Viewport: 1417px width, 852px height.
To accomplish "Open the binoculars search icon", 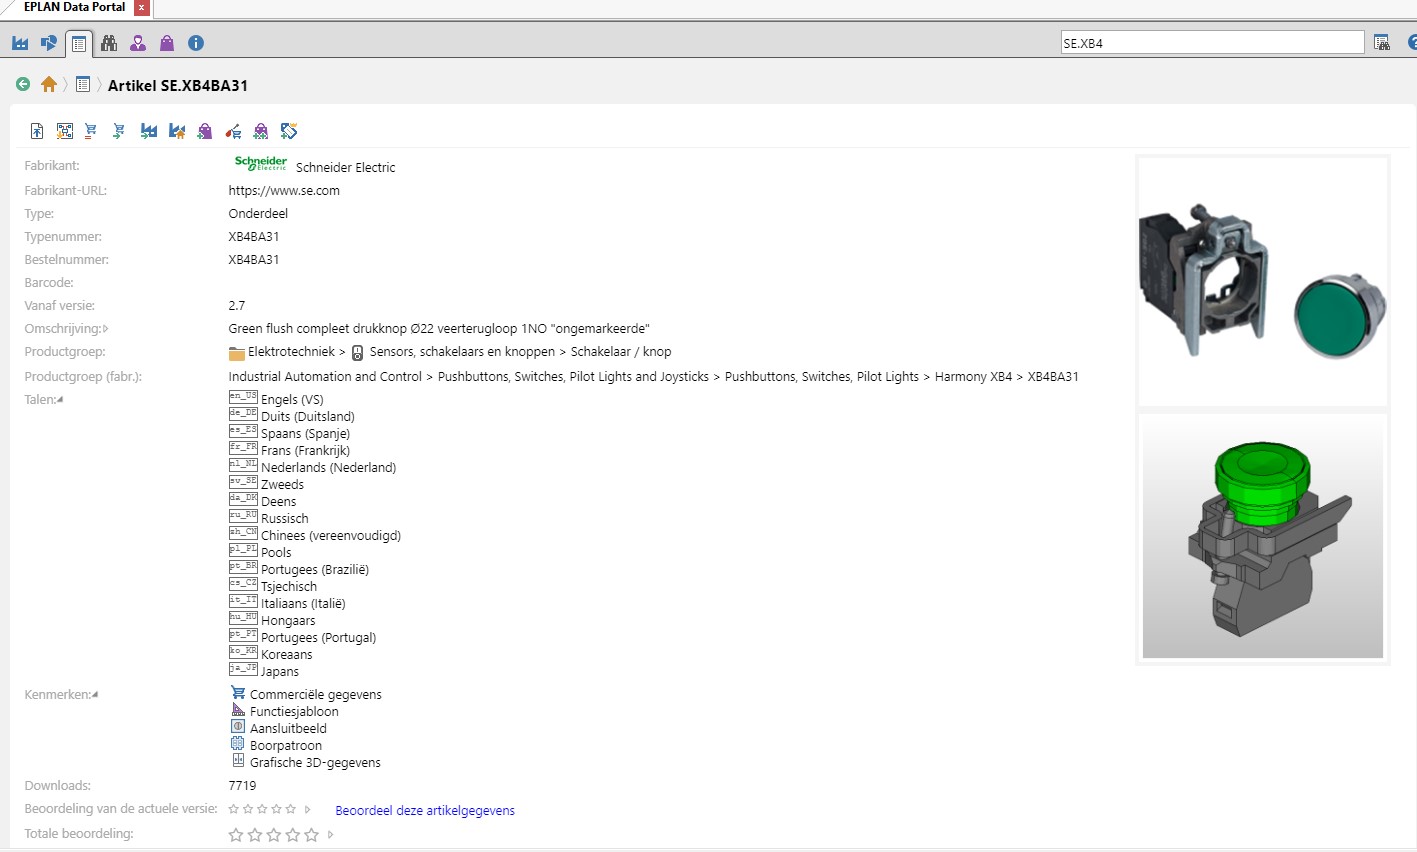I will [x=109, y=43].
